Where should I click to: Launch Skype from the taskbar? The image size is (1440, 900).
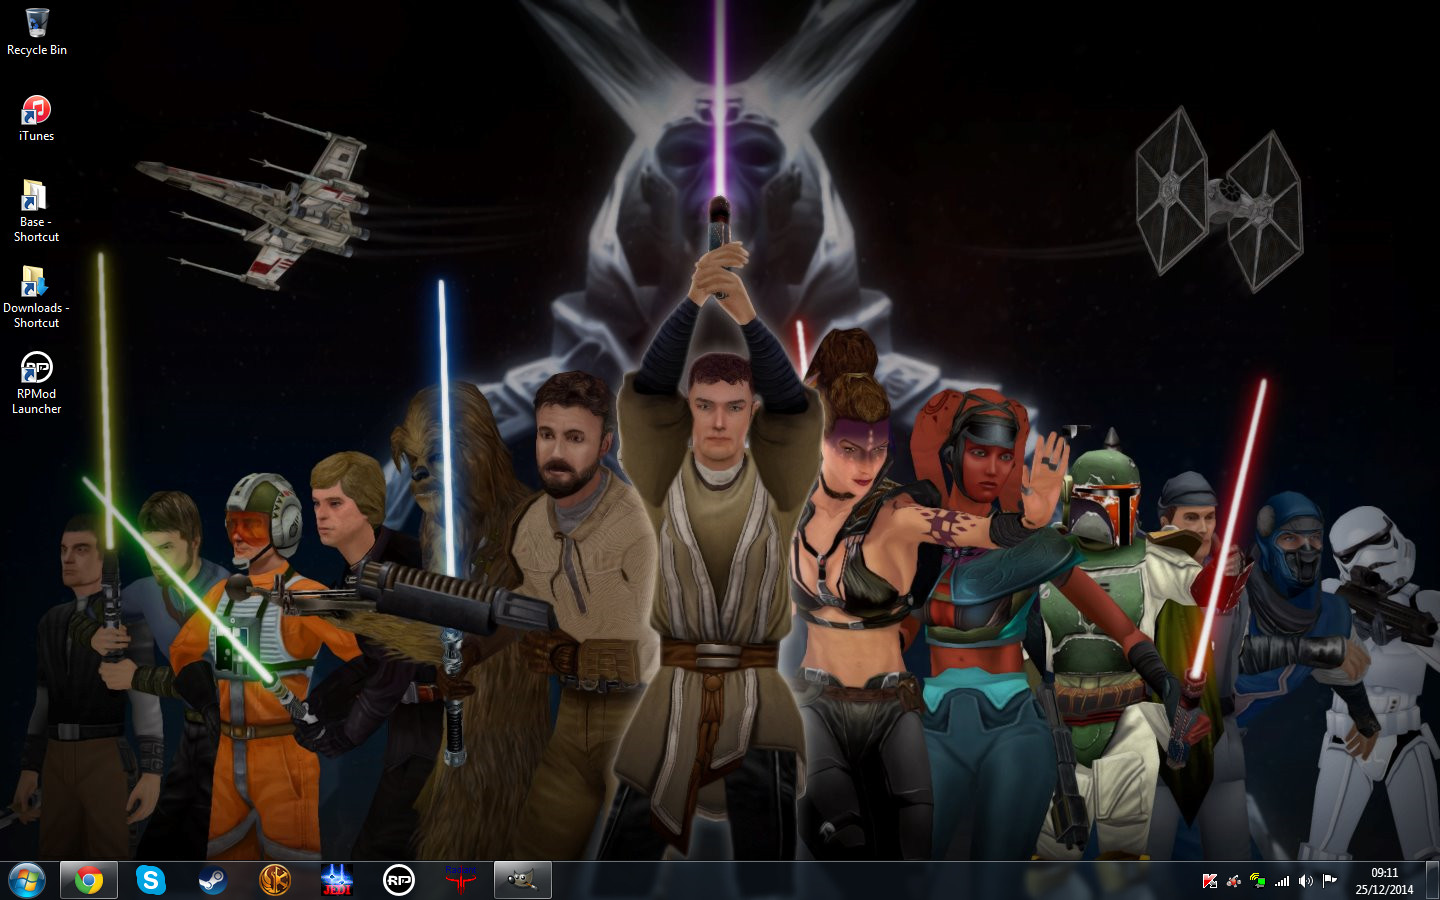(x=151, y=880)
